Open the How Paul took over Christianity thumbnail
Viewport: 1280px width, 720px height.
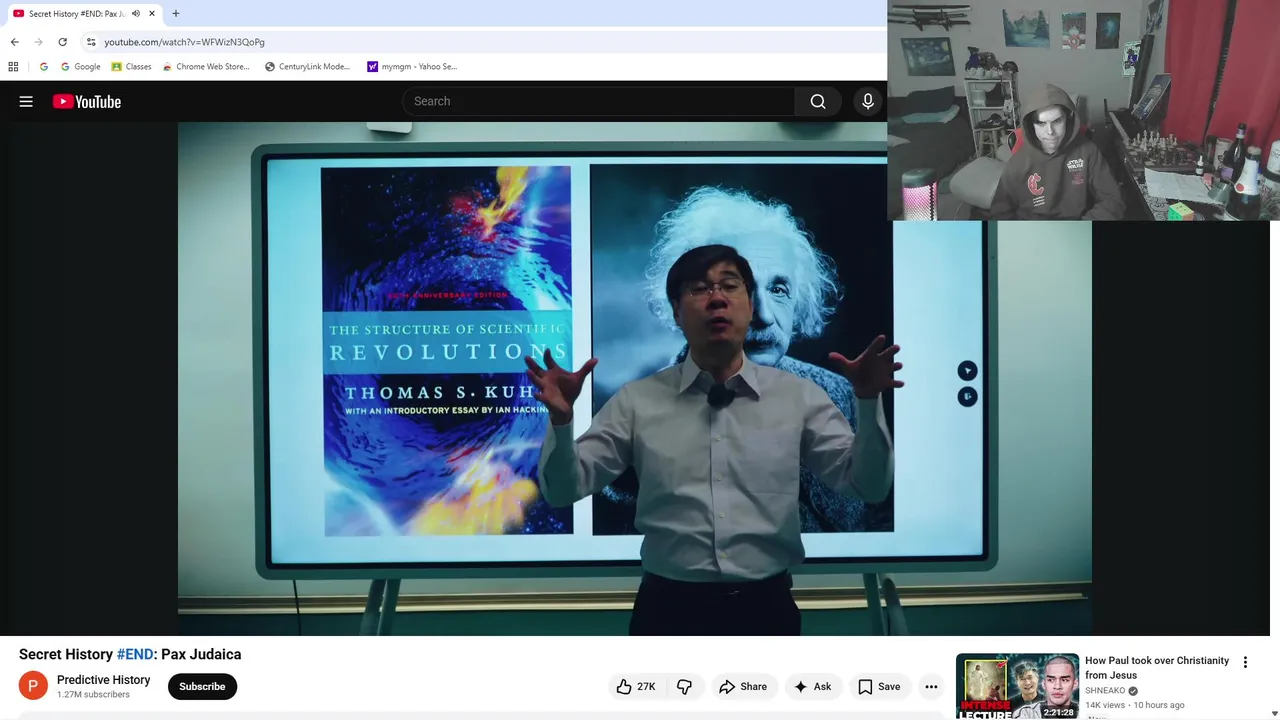point(1017,686)
